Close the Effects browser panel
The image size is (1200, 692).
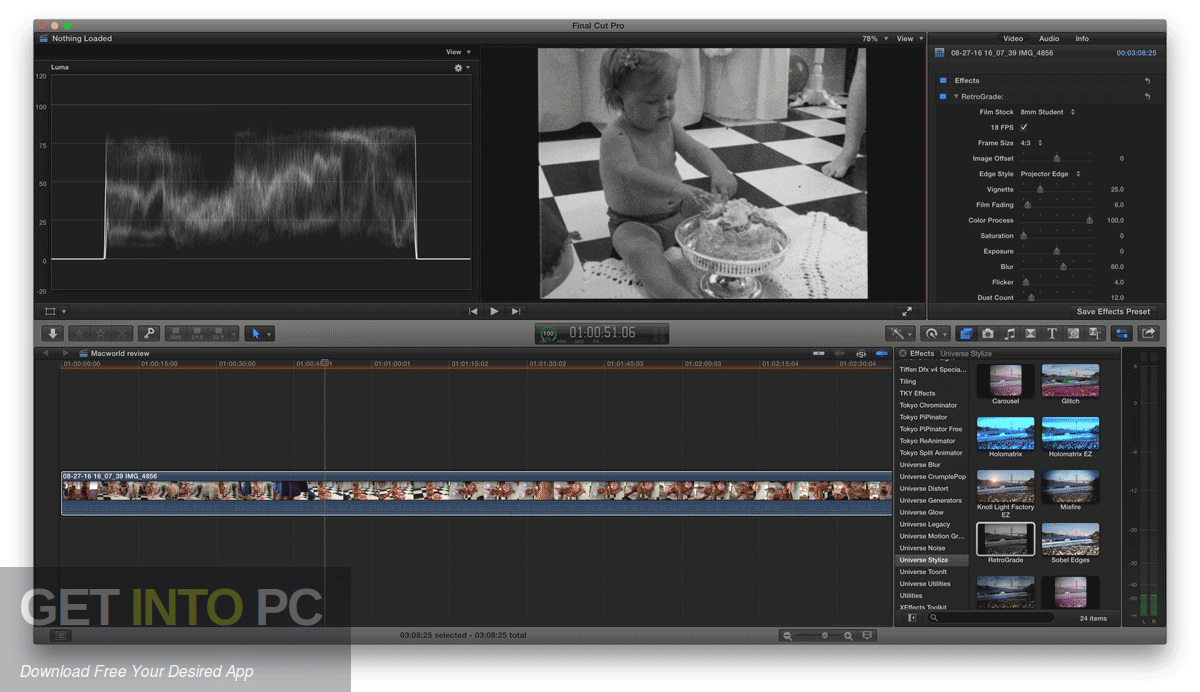pos(902,353)
